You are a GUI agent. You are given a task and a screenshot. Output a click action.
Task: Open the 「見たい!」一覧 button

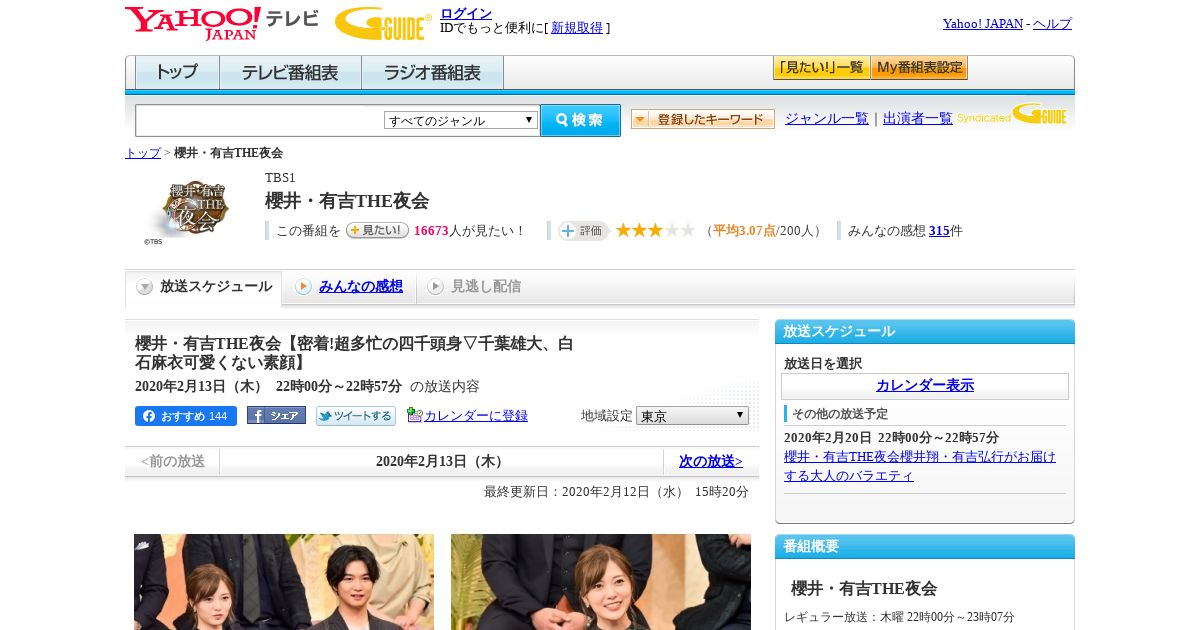click(822, 68)
